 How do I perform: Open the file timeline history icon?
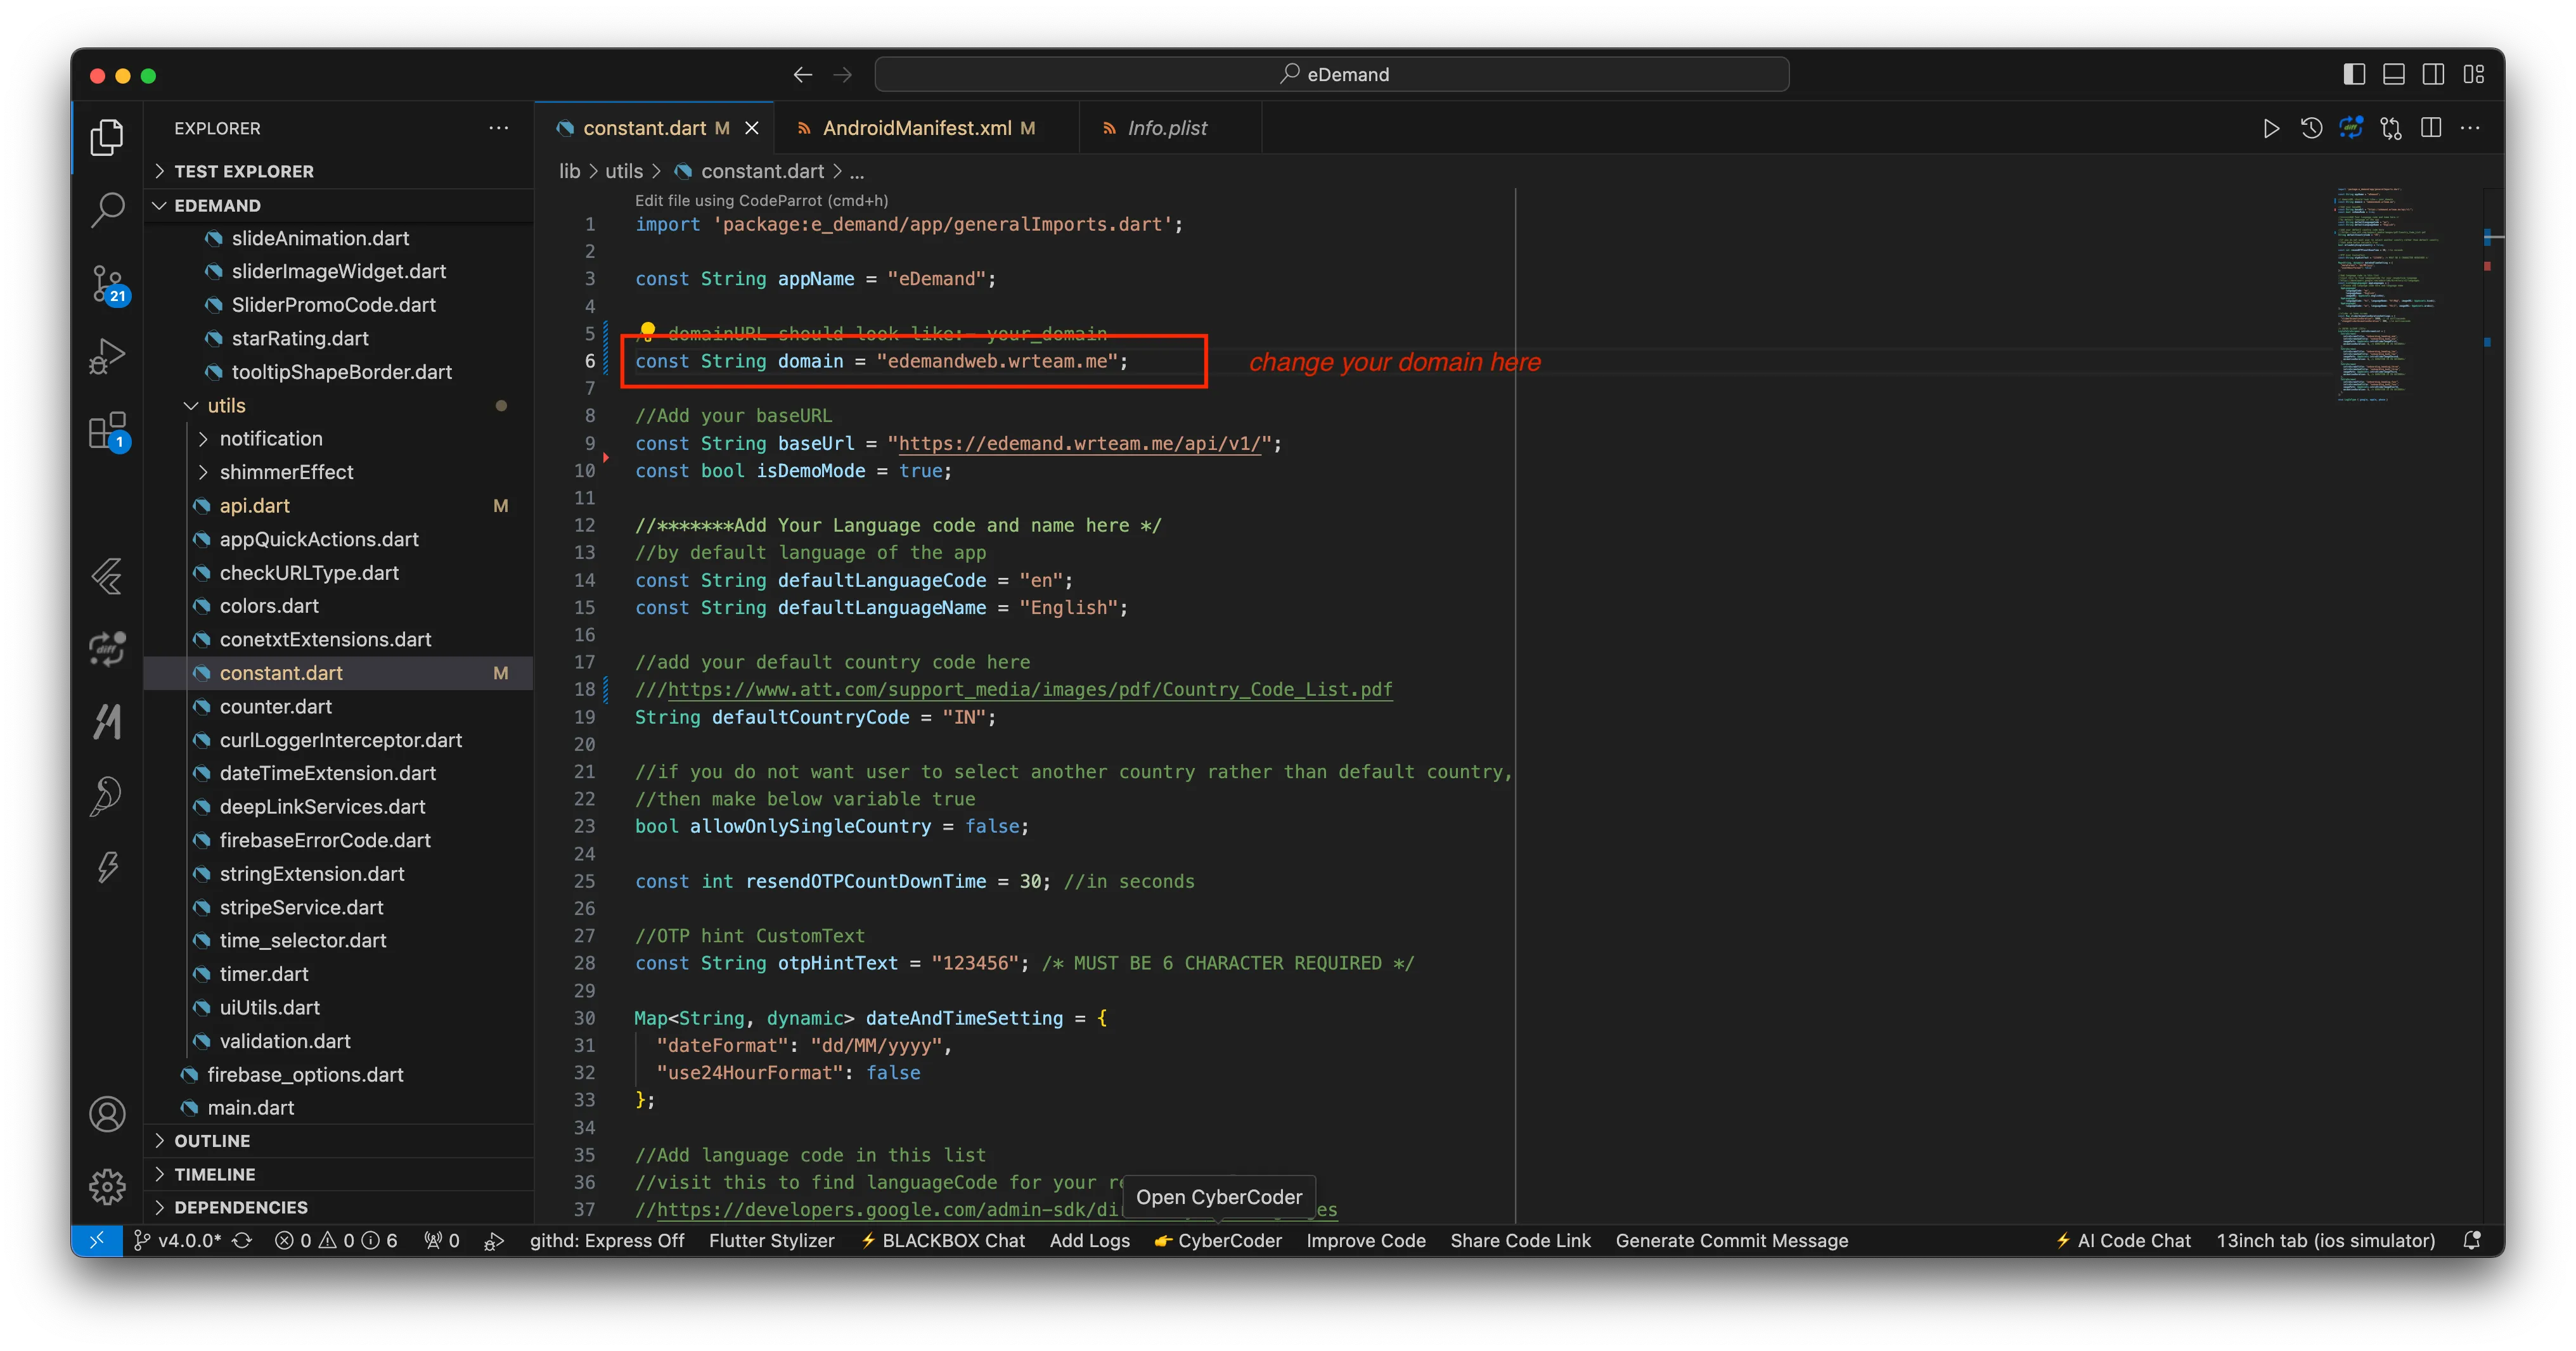click(x=2311, y=128)
